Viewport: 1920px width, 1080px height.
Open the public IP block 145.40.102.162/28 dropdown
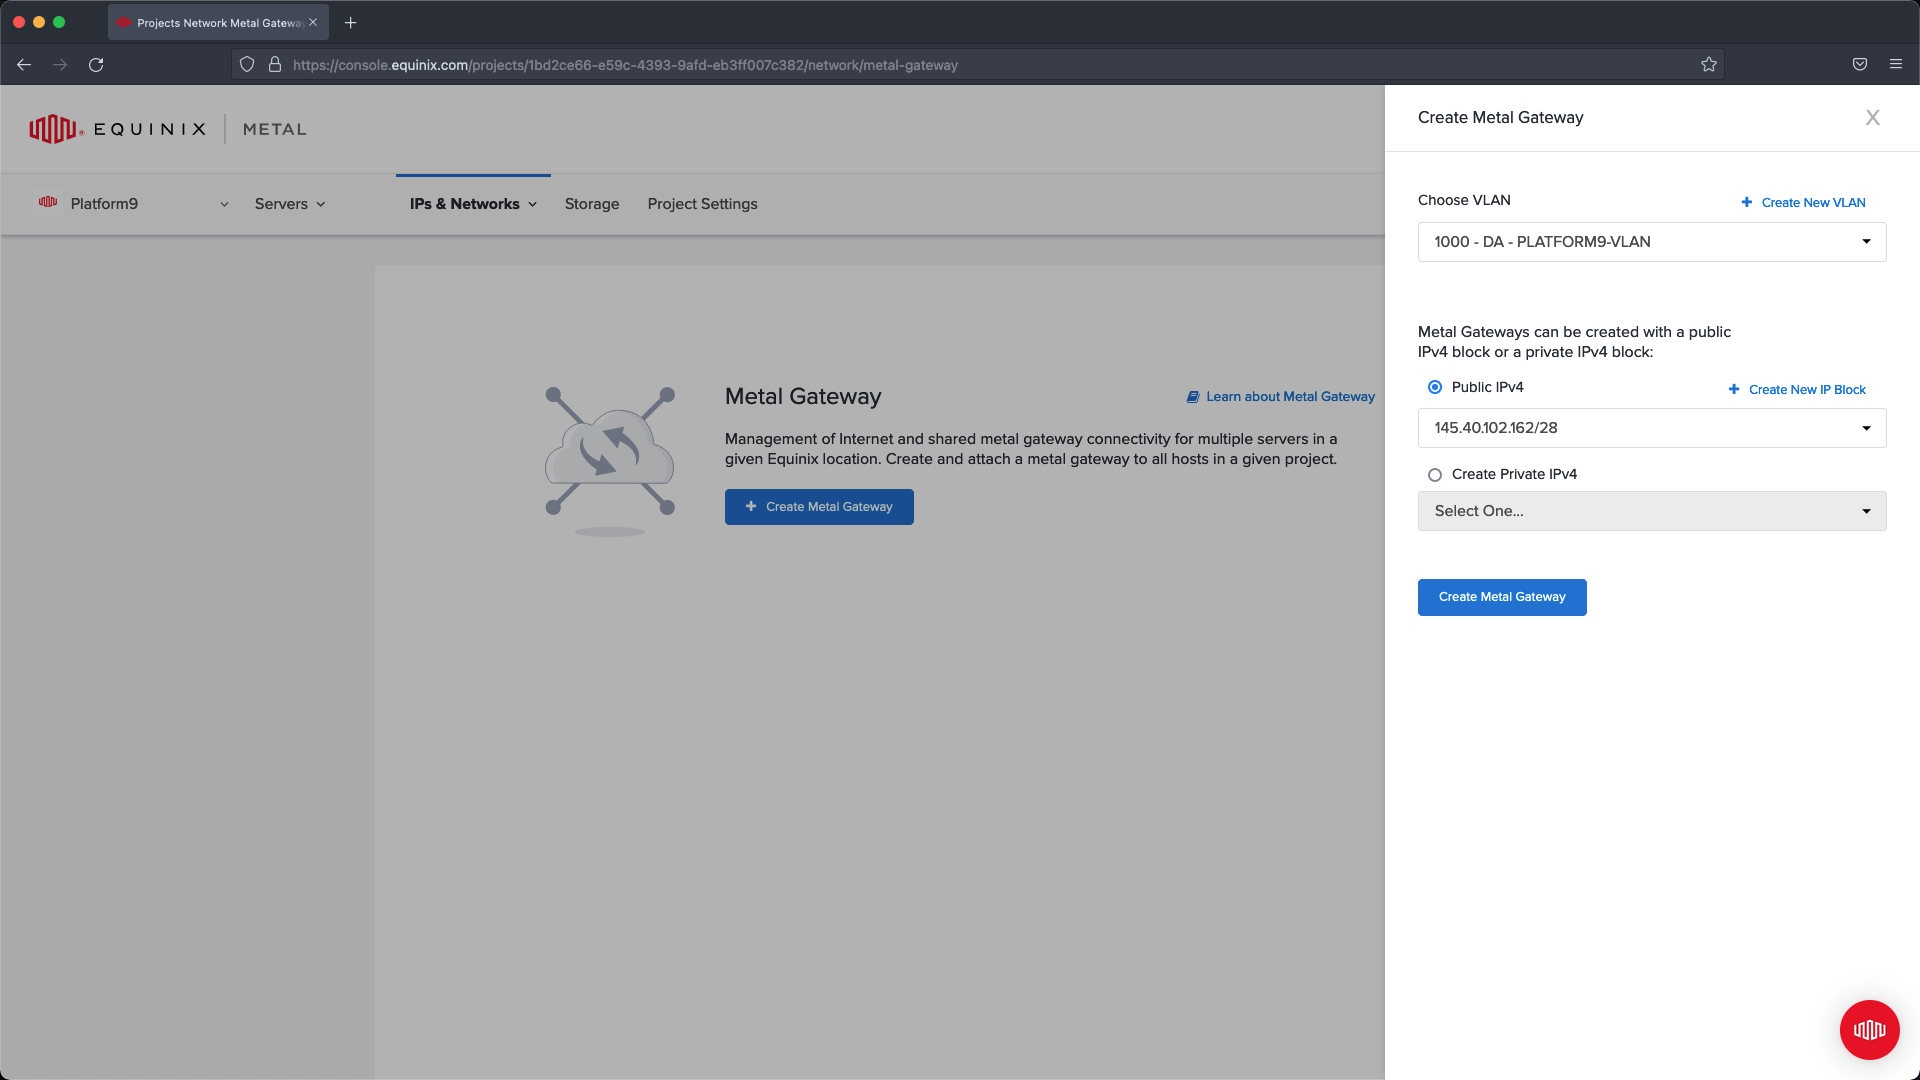(x=1651, y=428)
